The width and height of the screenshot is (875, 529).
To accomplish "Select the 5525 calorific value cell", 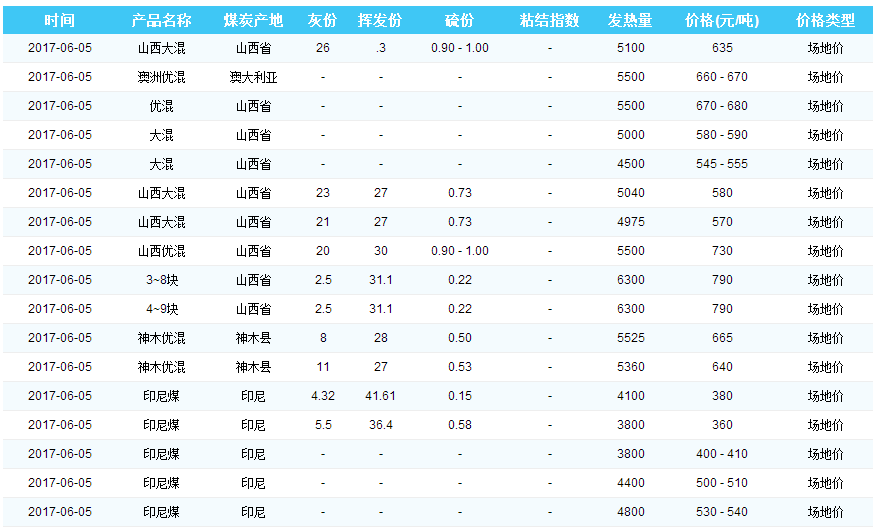I will click(631, 338).
